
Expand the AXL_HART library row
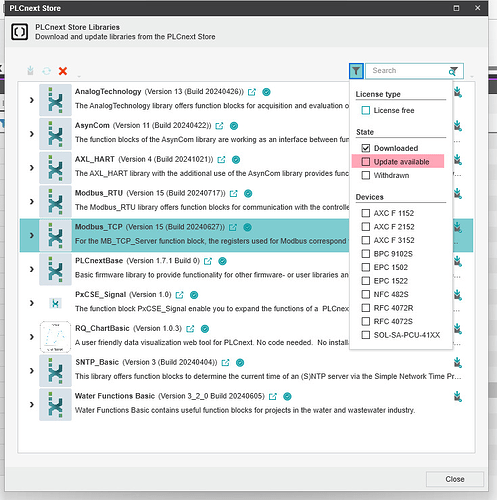pos(32,168)
